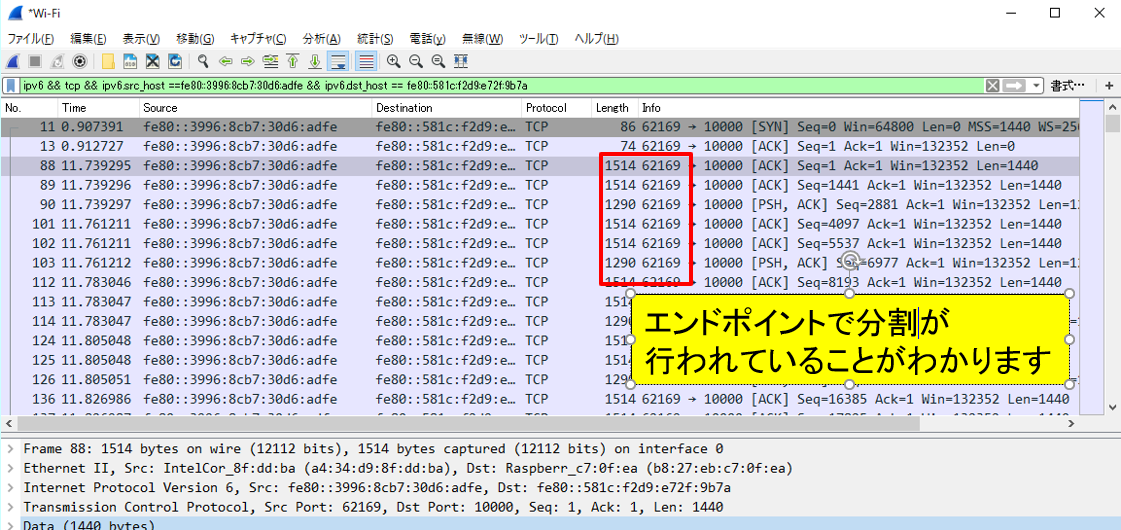
Task: Click the start capture shark fin icon
Action: [x=14, y=61]
